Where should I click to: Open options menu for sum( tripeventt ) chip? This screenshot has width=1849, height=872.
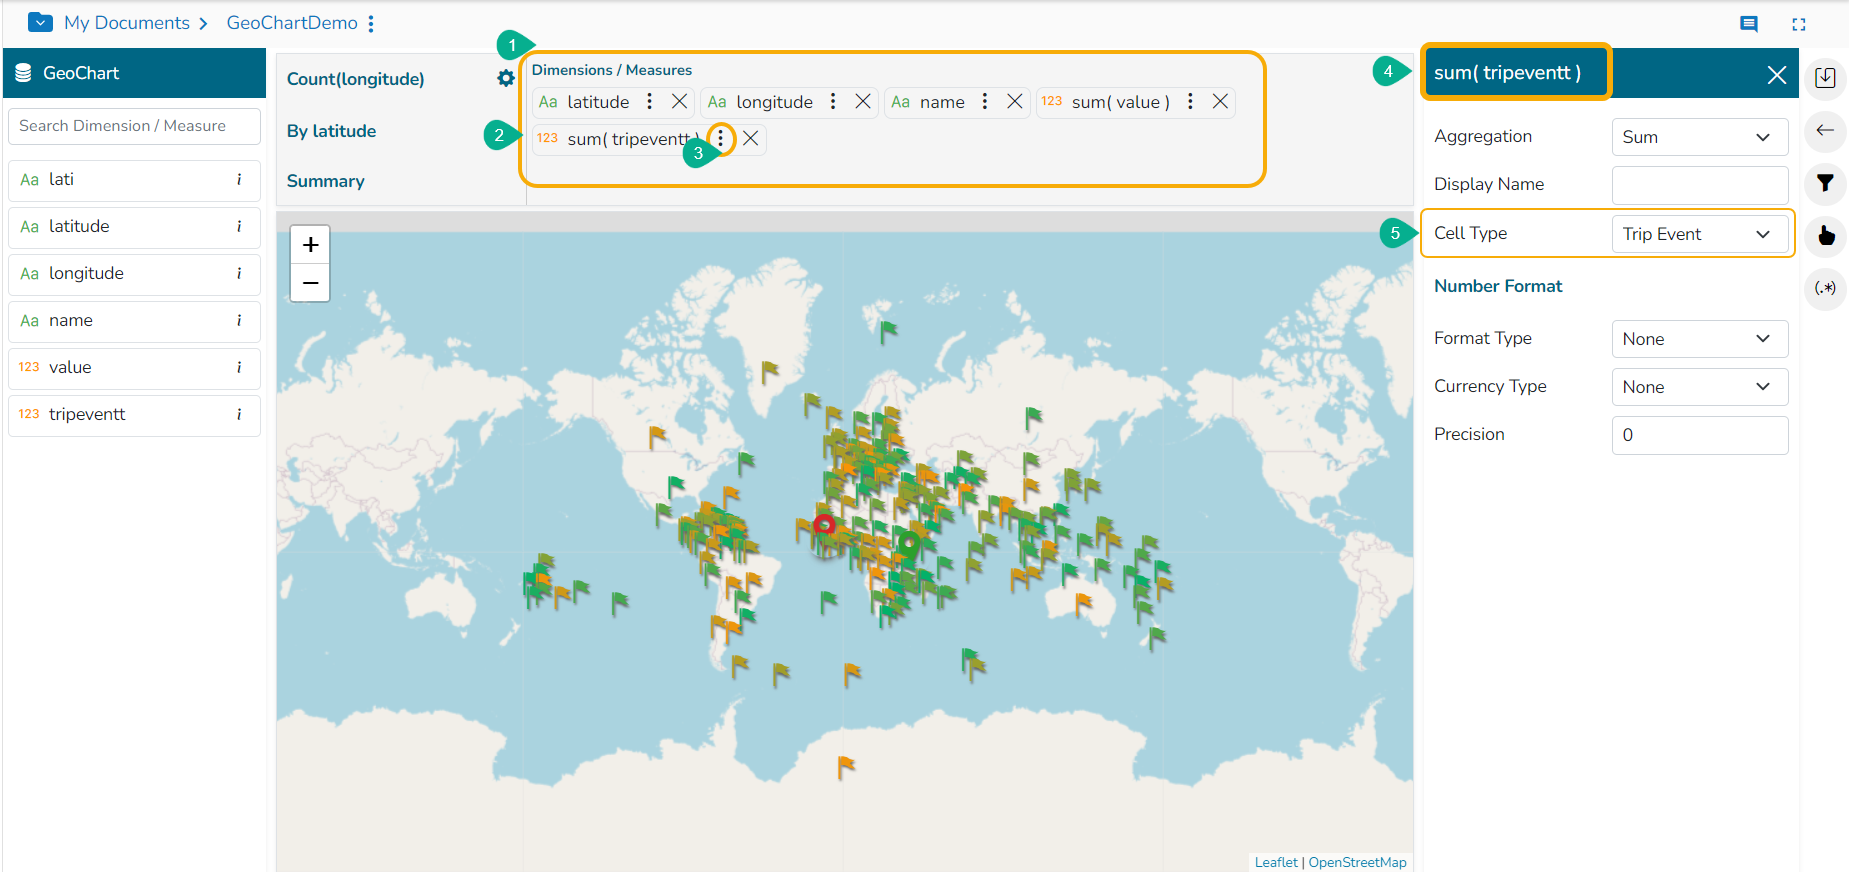721,139
